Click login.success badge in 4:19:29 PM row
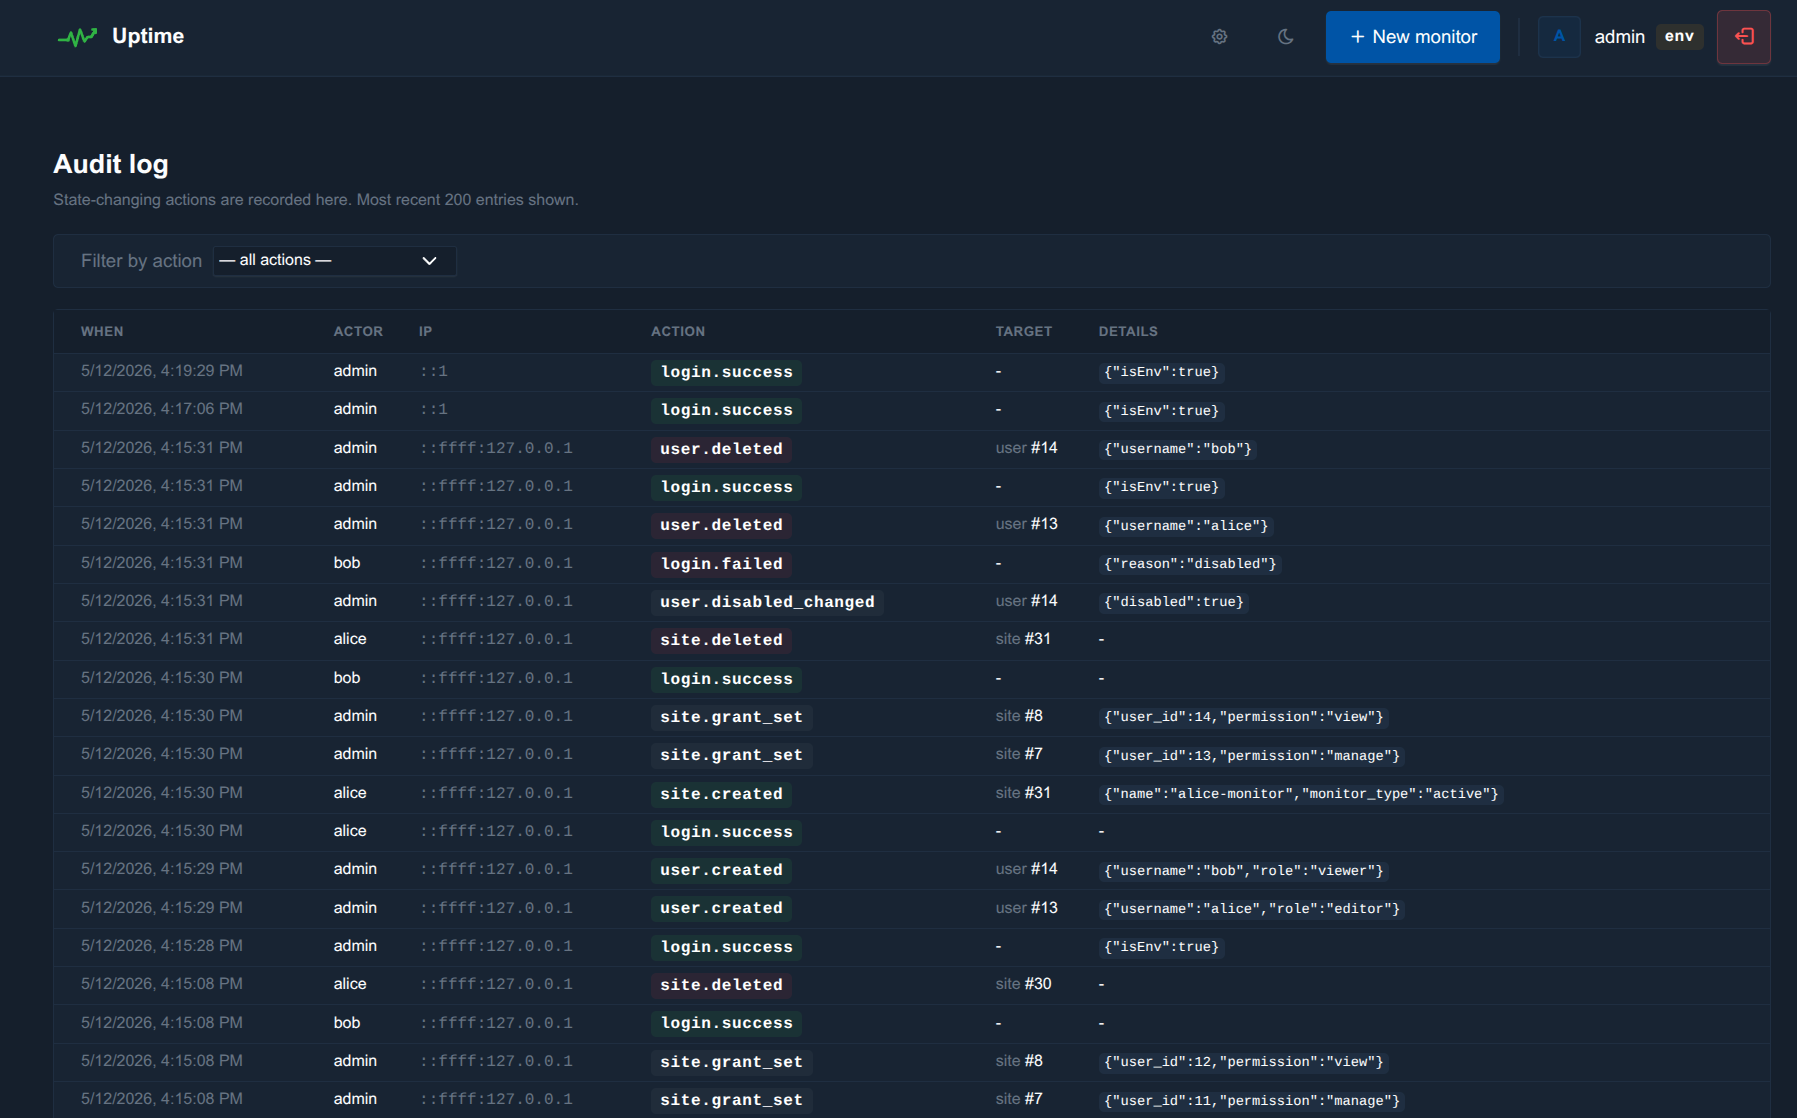Screen dimensions: 1797x1118 [727, 372]
